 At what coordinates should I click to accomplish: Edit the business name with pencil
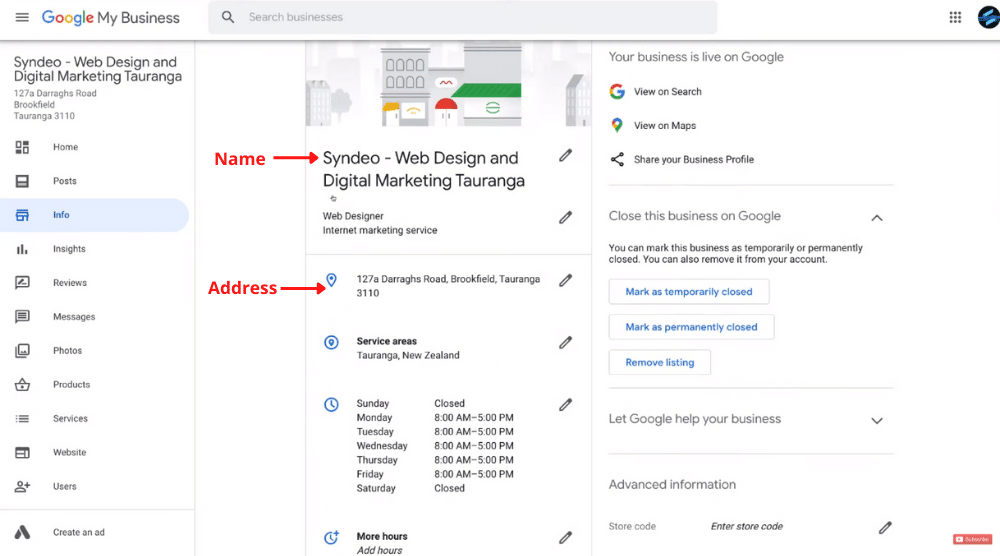pyautogui.click(x=566, y=156)
